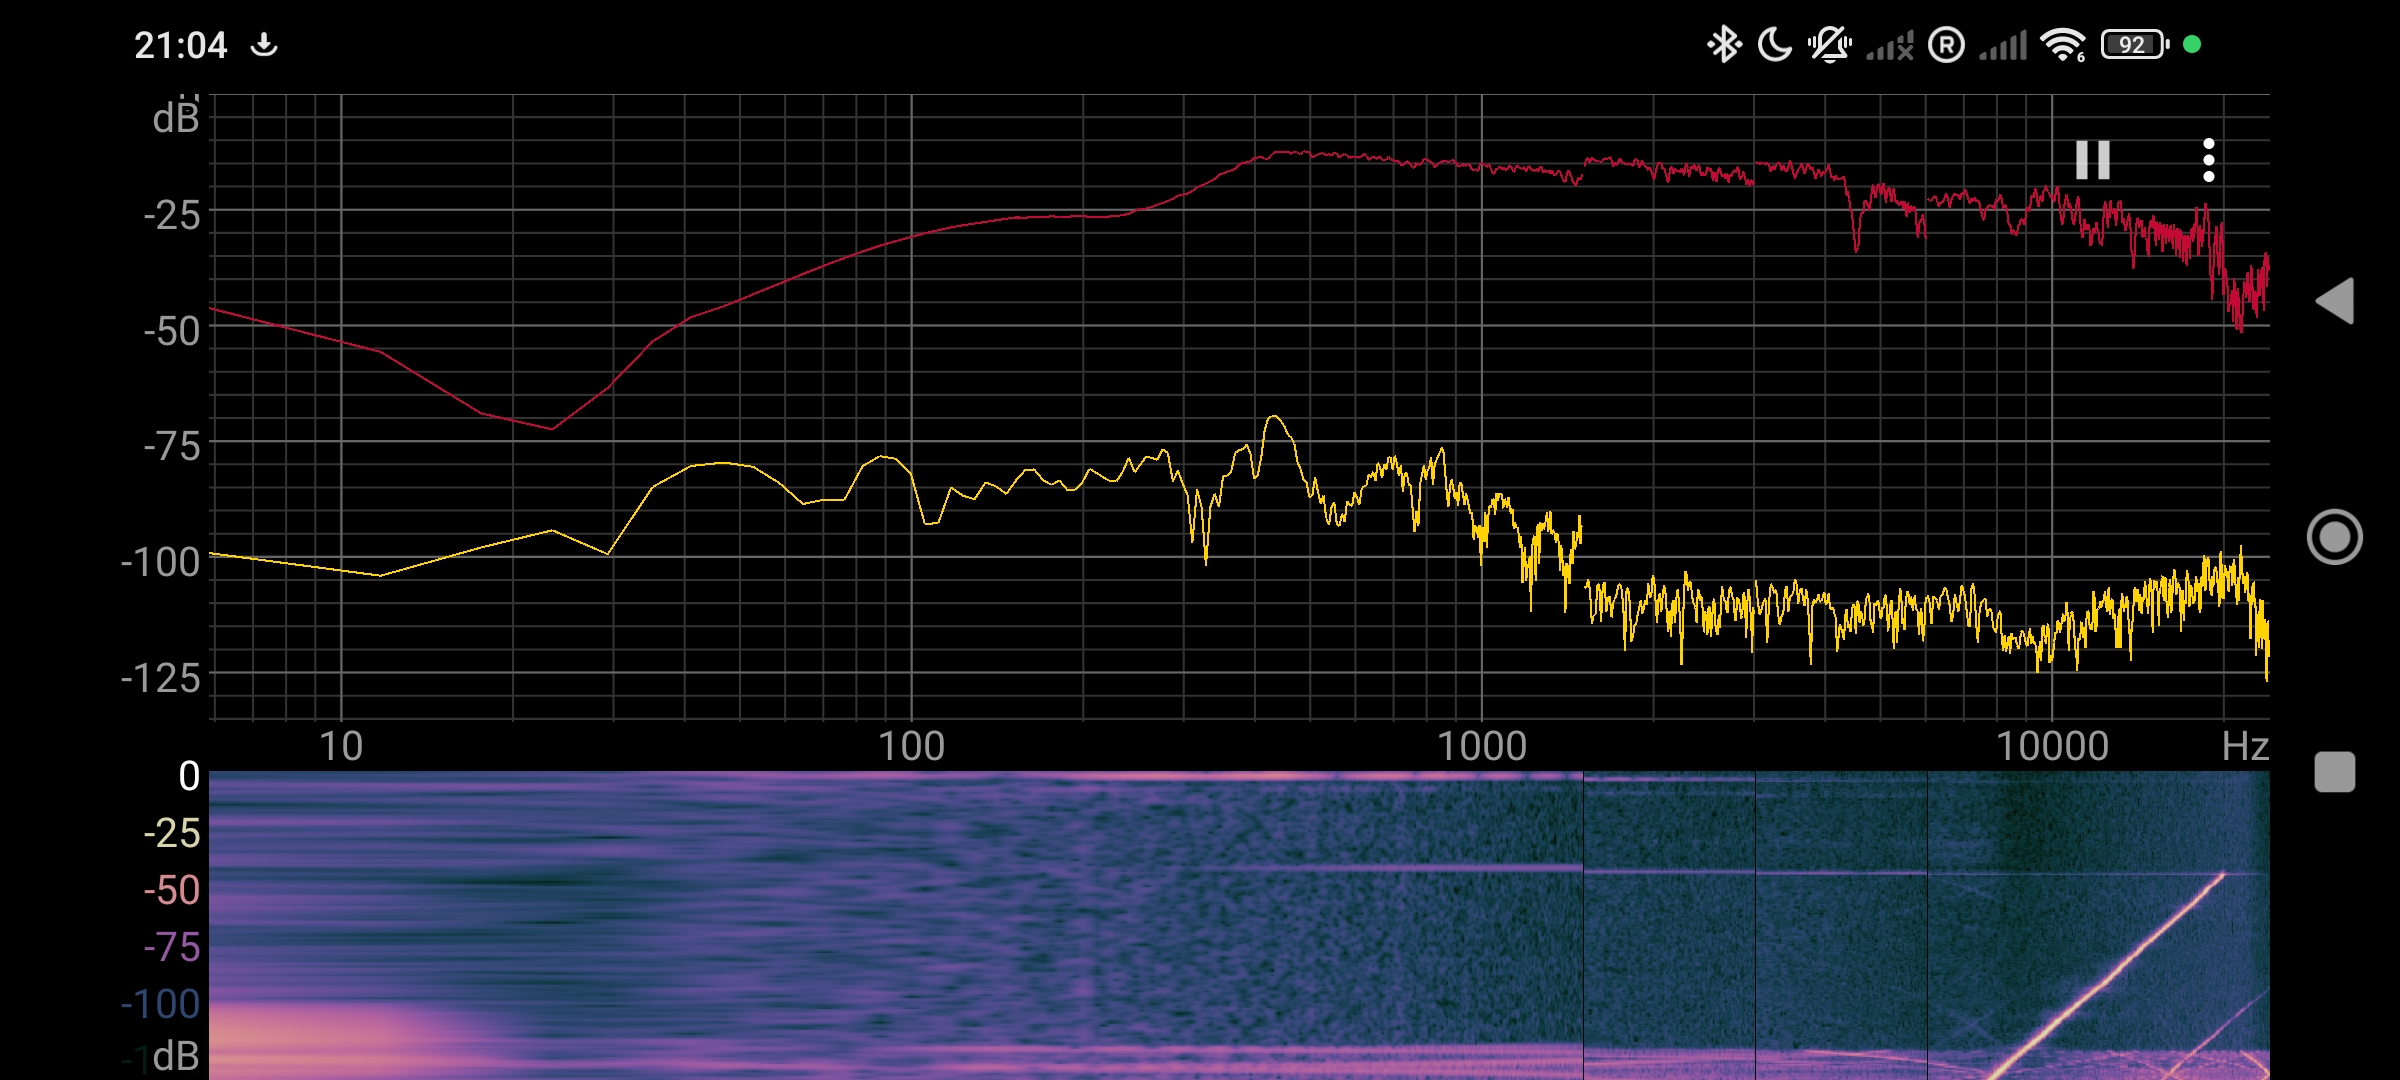Tap the square recent apps button

tap(2335, 772)
